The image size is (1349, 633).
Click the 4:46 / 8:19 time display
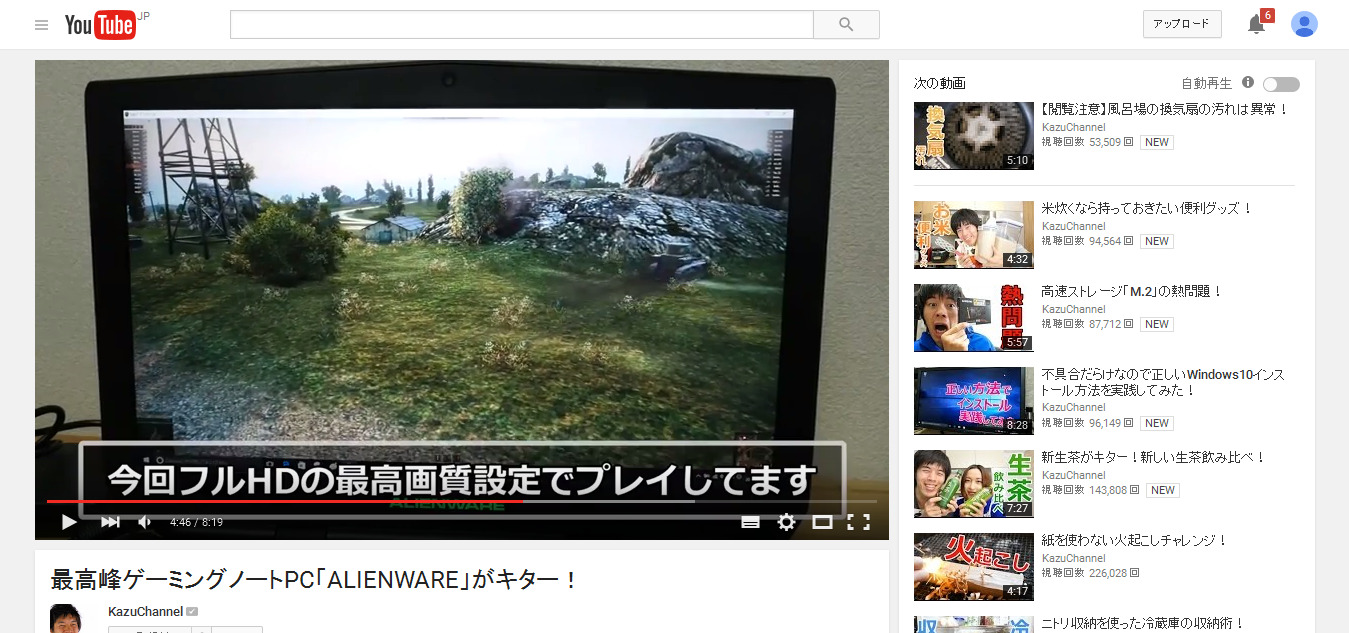[196, 522]
